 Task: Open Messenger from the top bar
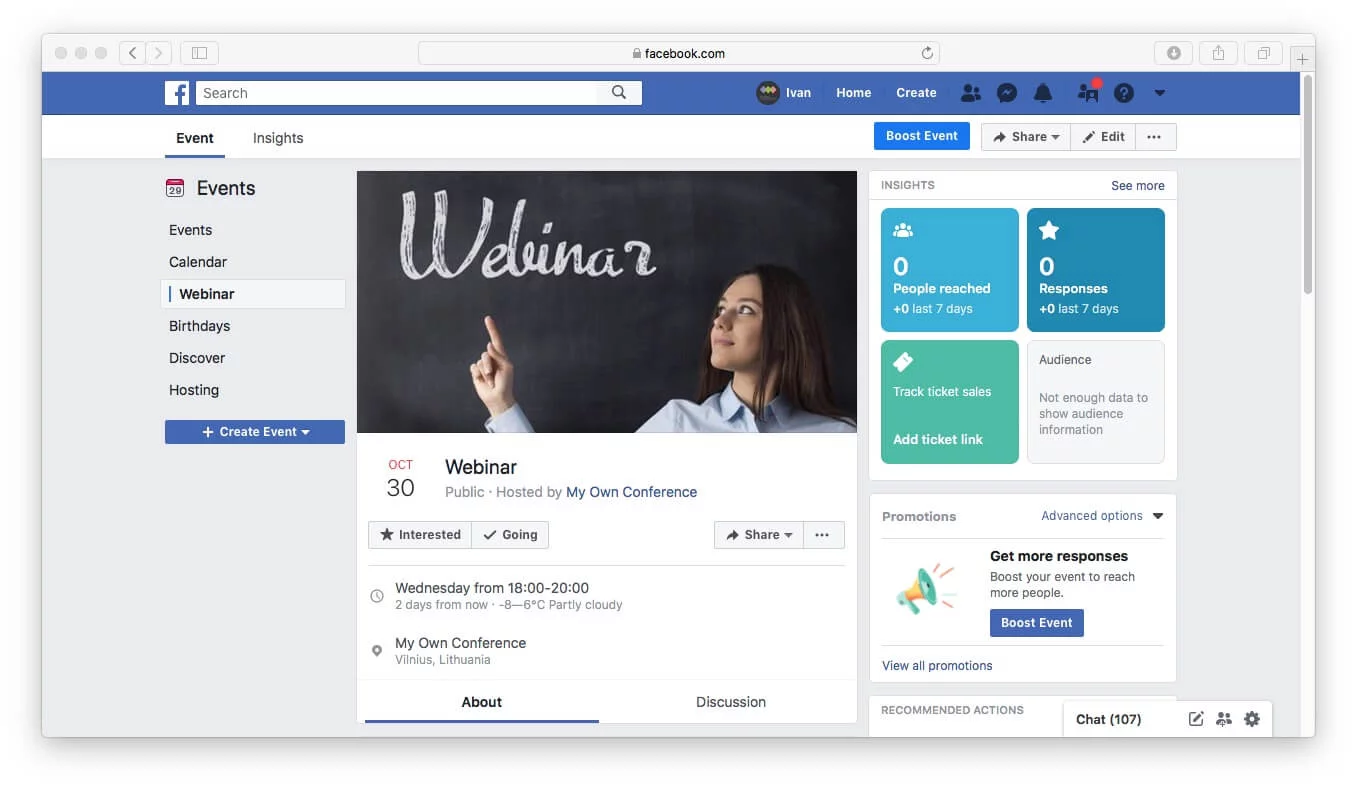(x=1006, y=92)
